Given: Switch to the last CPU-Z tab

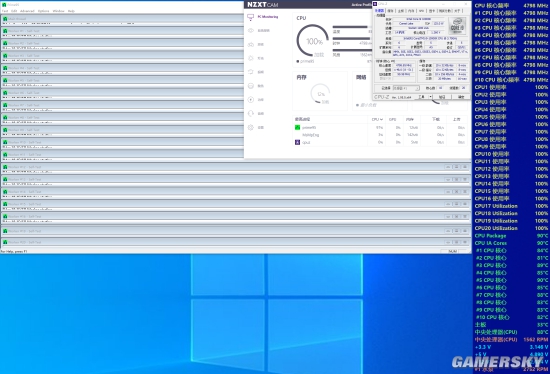Looking at the screenshot, I should point(457,11).
